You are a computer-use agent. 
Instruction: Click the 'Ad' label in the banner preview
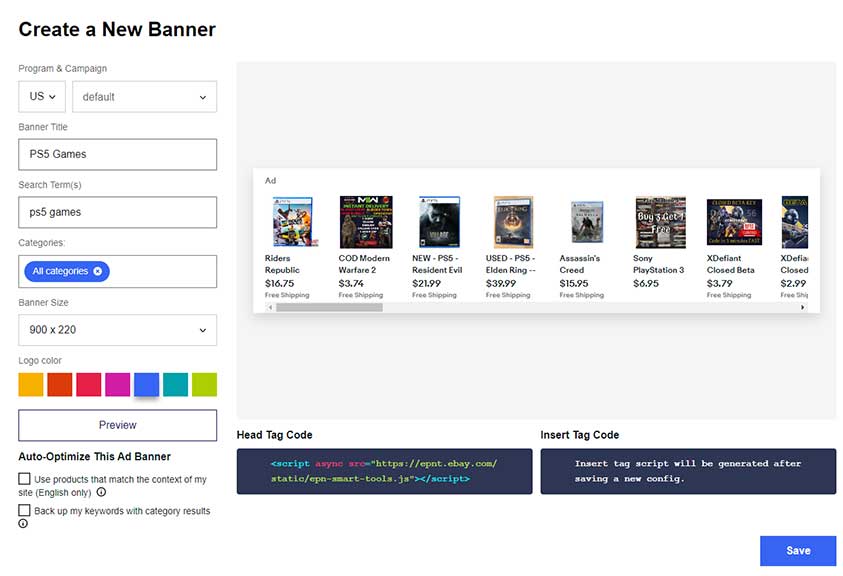click(270, 181)
